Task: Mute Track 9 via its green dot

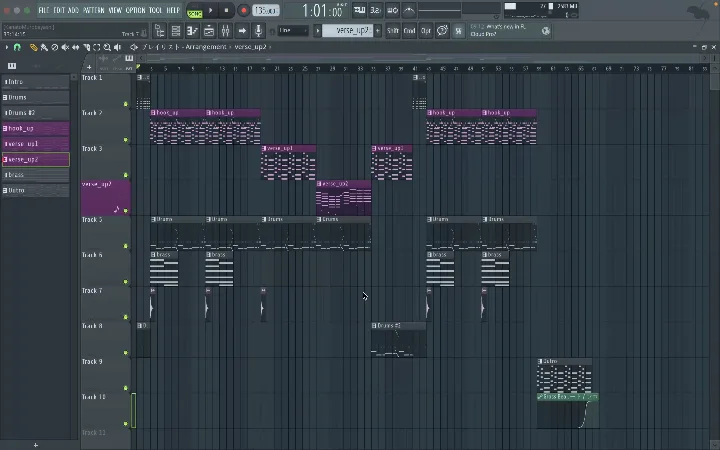Action: pos(126,388)
